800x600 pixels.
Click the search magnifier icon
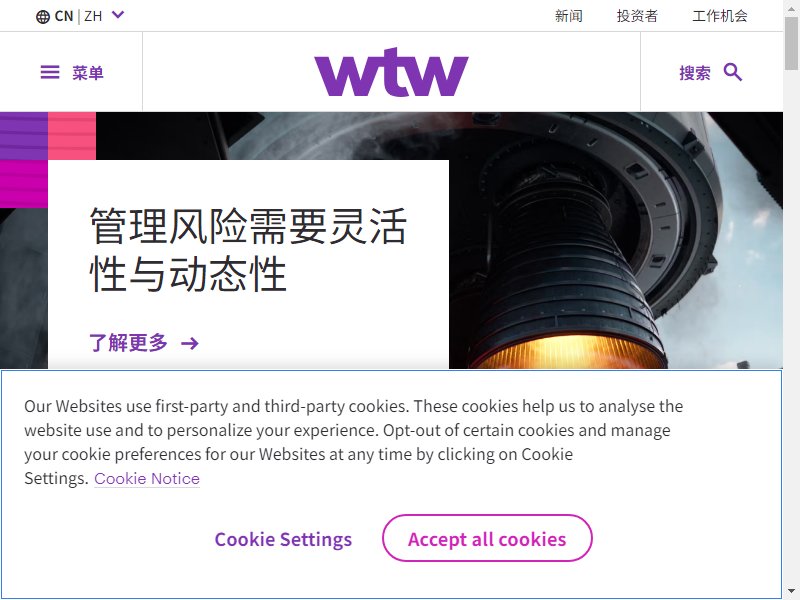[x=733, y=72]
